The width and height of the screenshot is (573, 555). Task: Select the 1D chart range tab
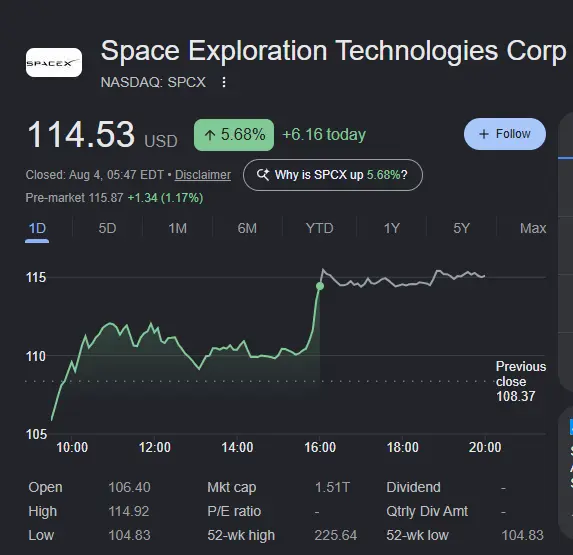(37, 228)
